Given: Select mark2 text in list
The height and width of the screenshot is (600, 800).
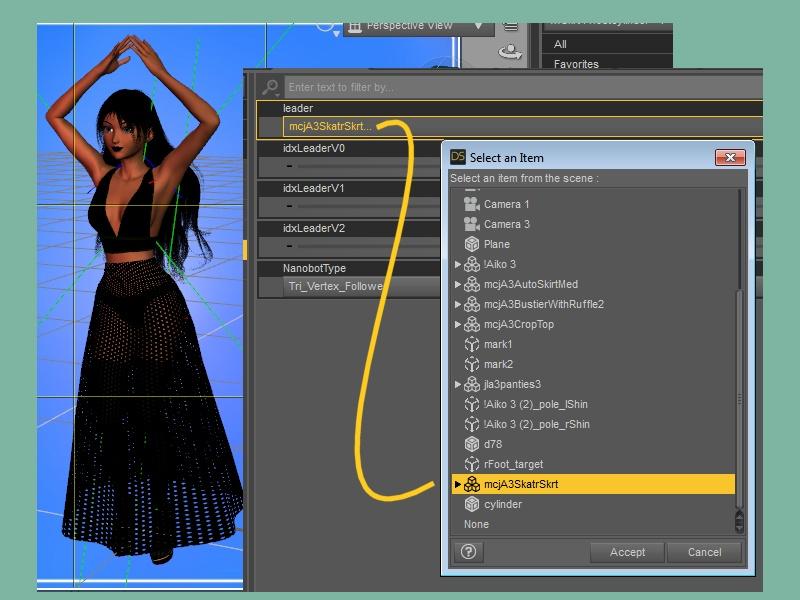Looking at the screenshot, I should [498, 364].
